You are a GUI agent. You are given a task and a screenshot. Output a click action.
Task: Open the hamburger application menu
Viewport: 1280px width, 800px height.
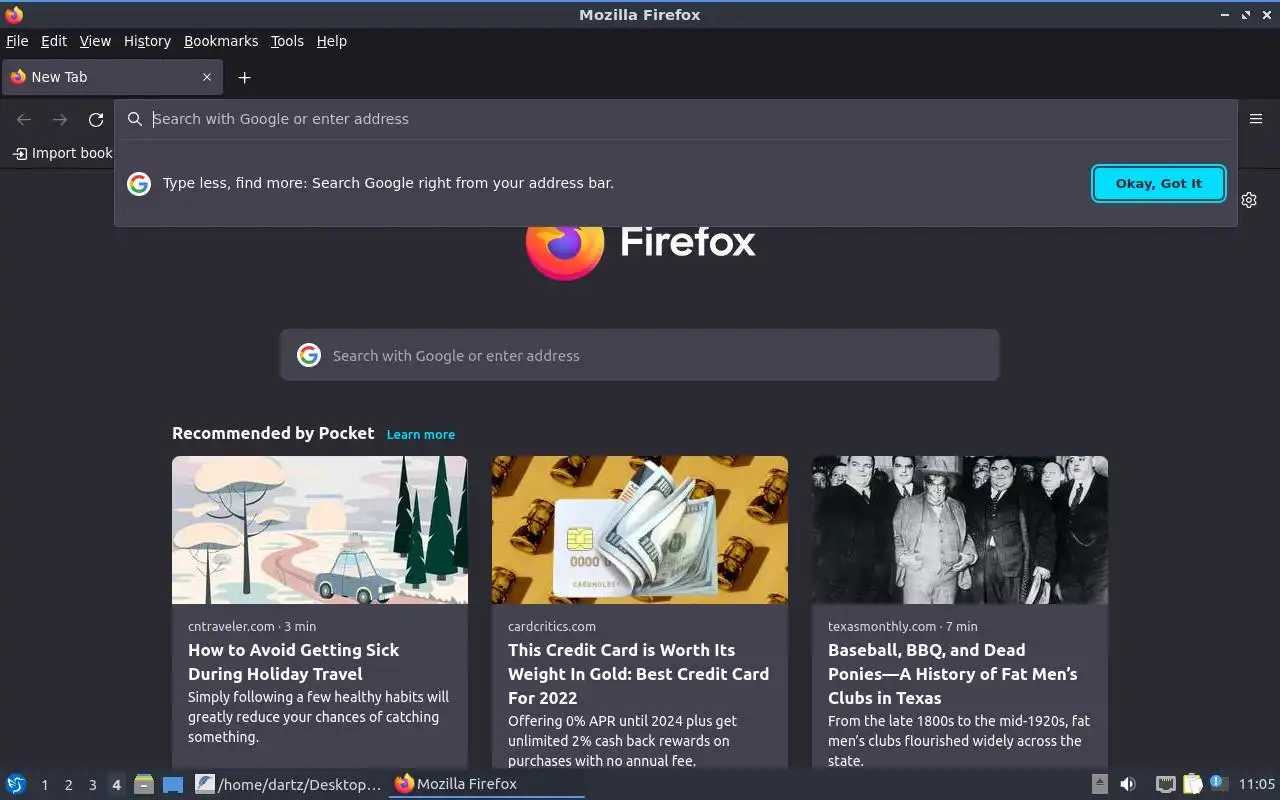[1256, 118]
